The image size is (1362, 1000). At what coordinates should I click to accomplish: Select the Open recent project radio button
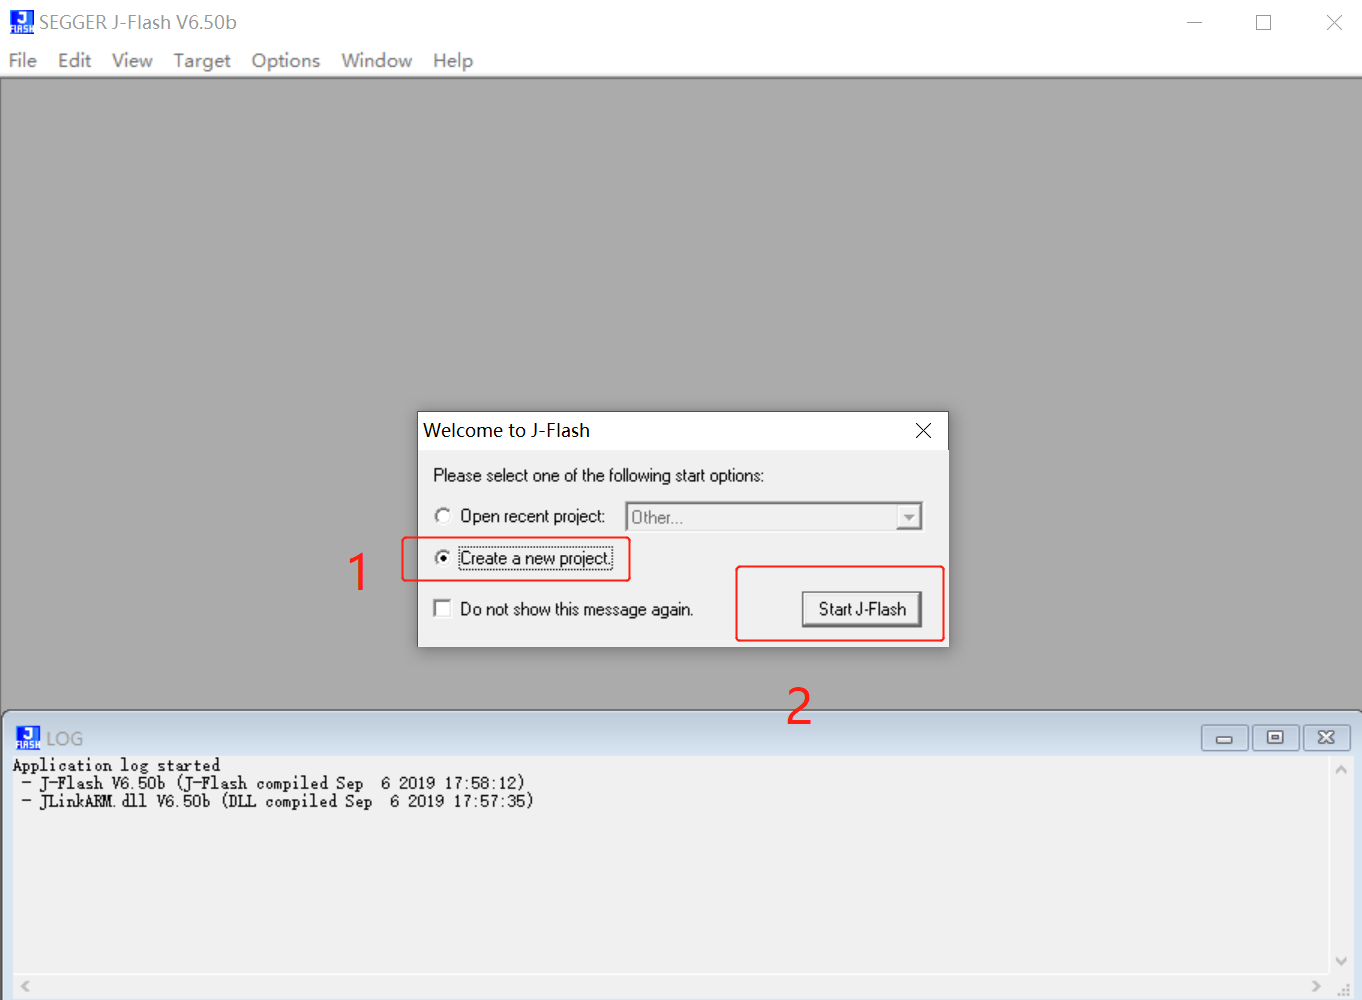coord(442,516)
